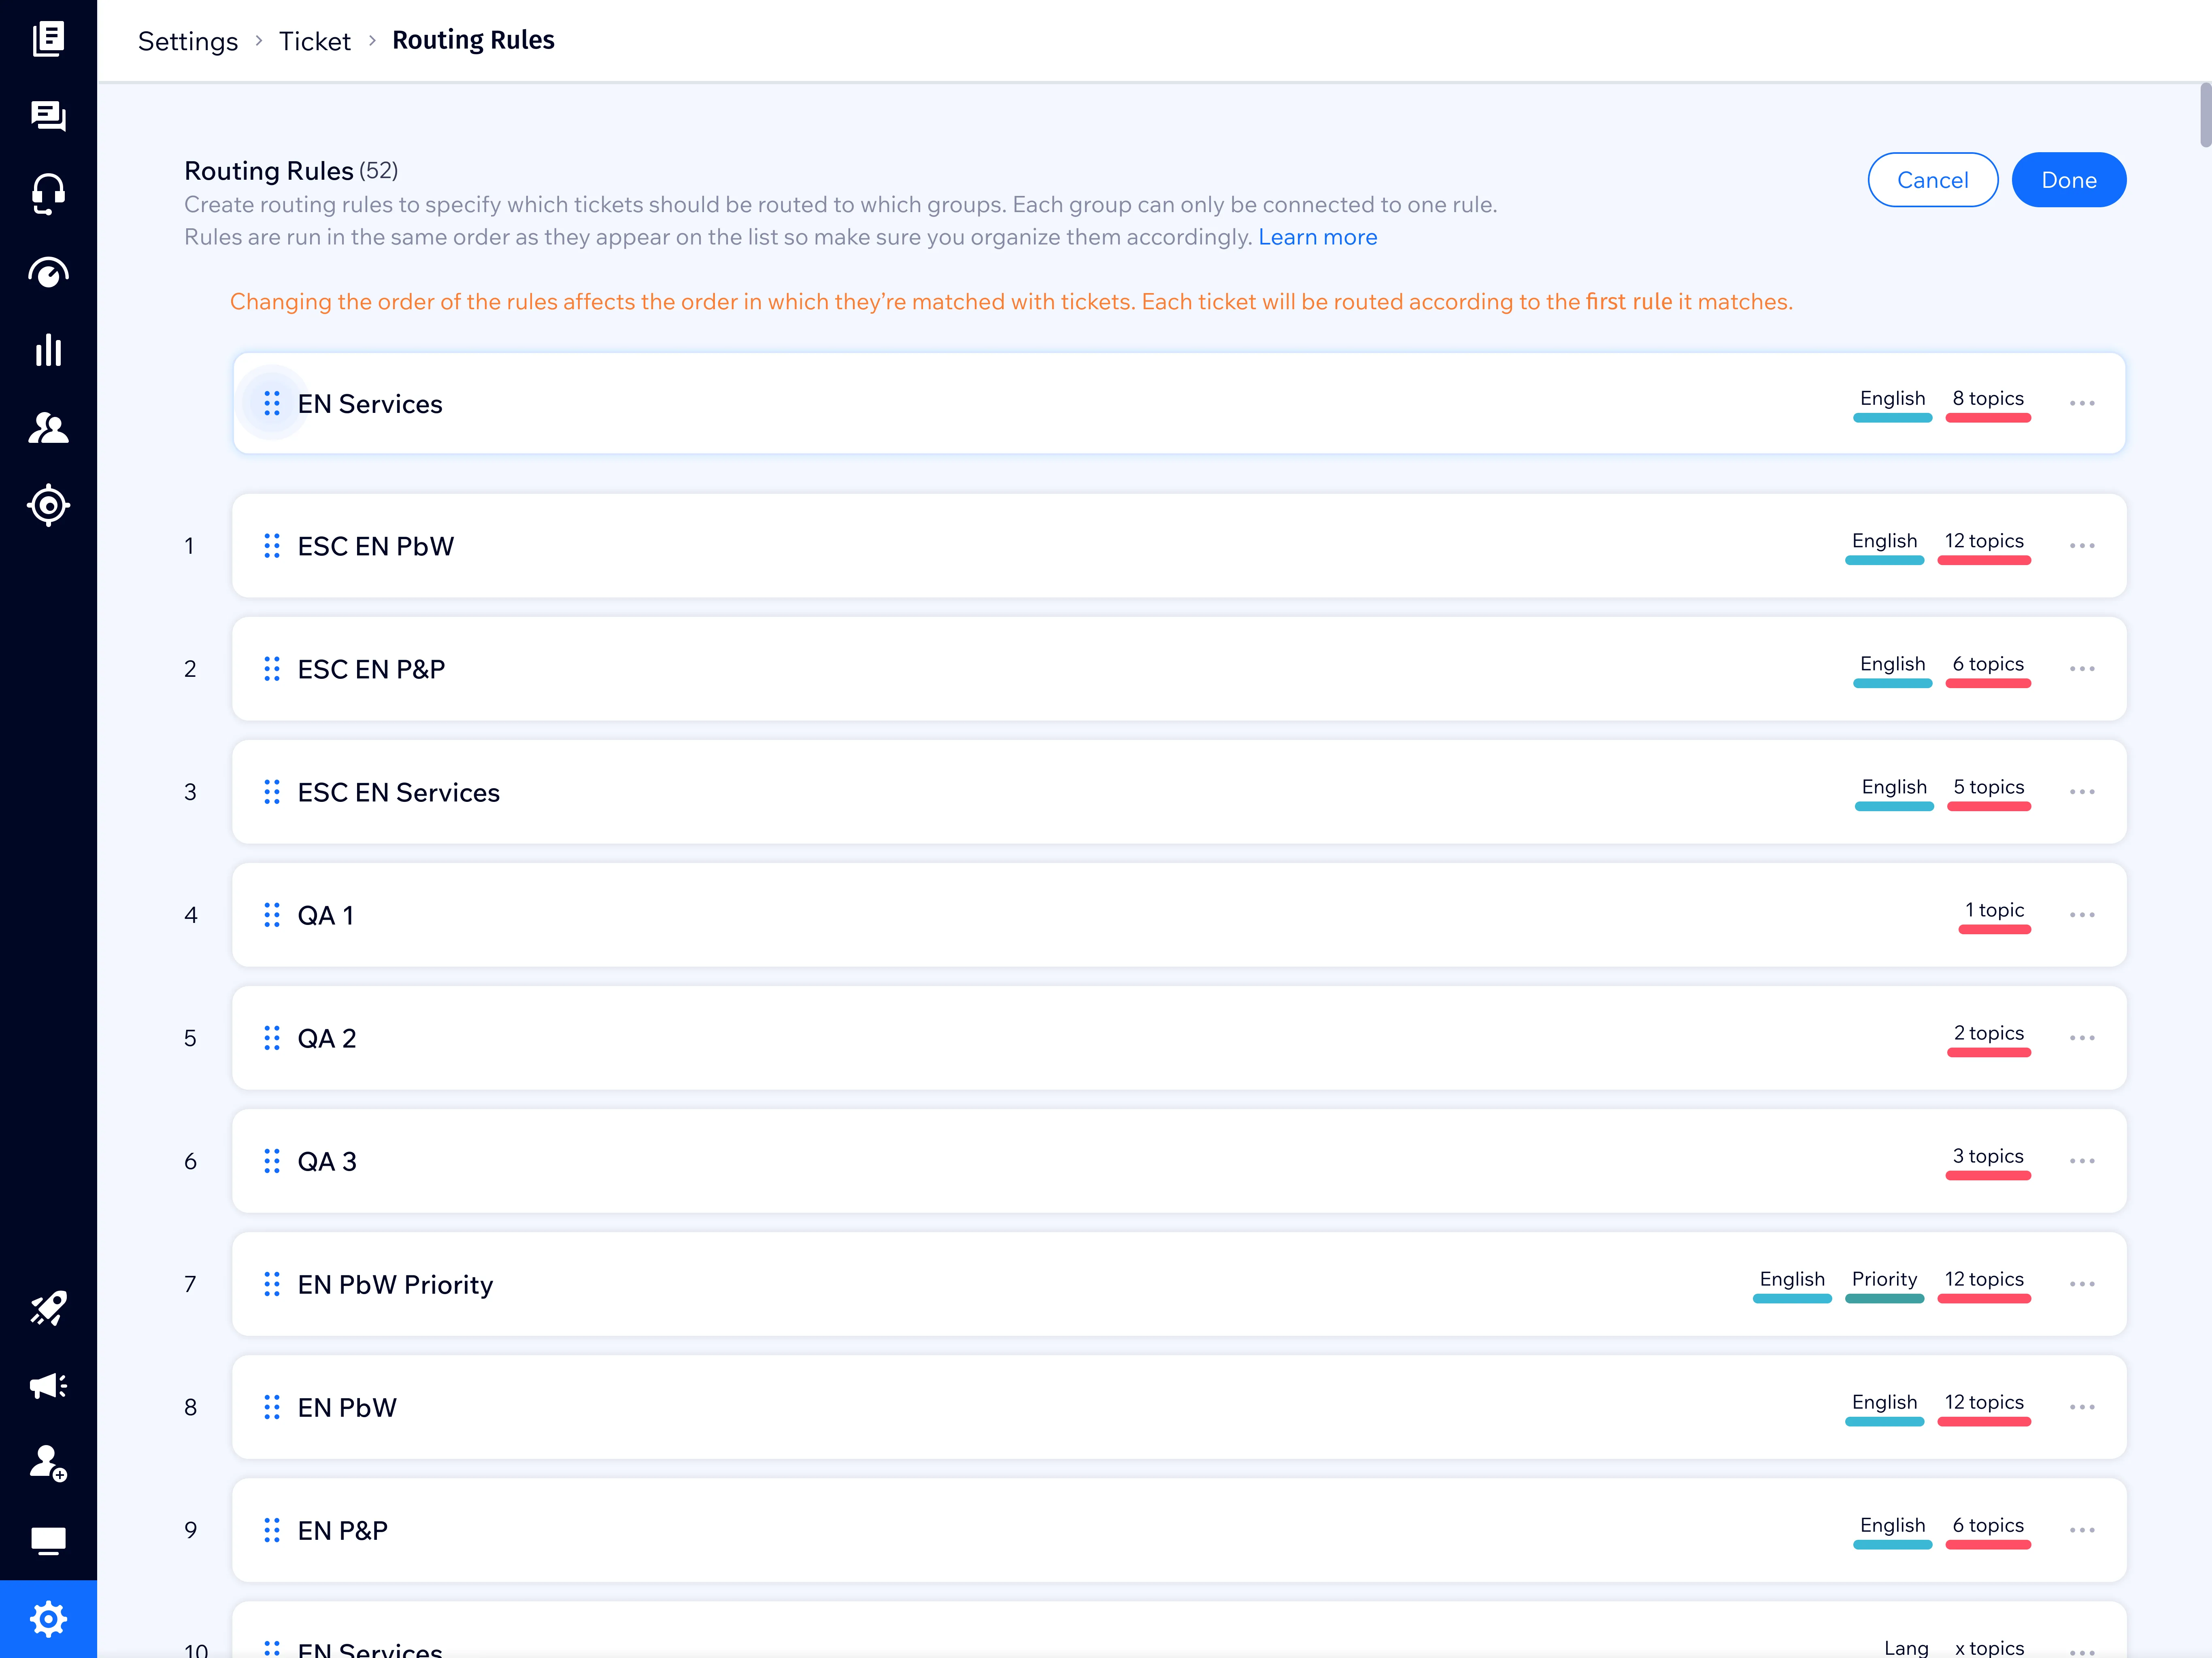The image size is (2212, 1658).
Task: Click the English tag on ESC EN PbW
Action: point(1884,546)
